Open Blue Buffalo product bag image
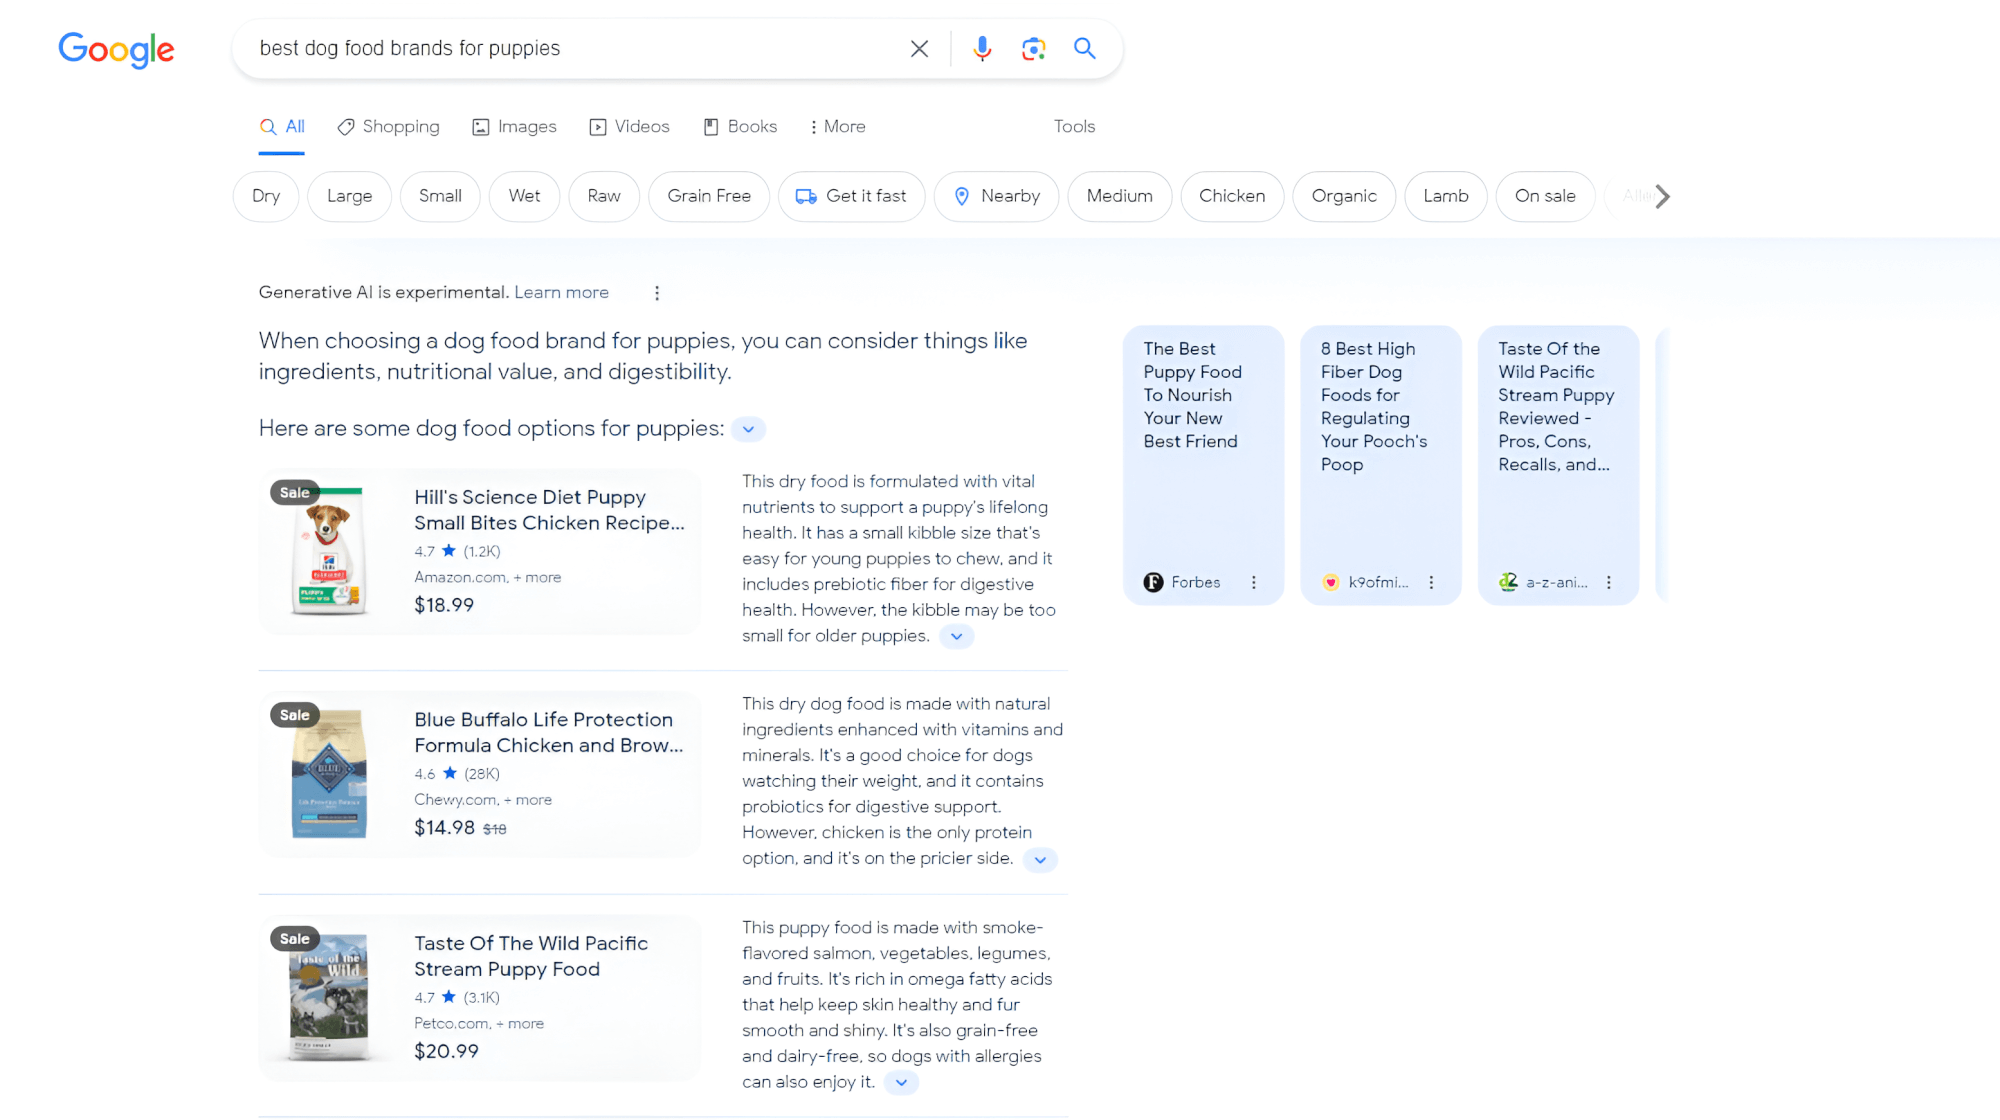 [x=329, y=773]
